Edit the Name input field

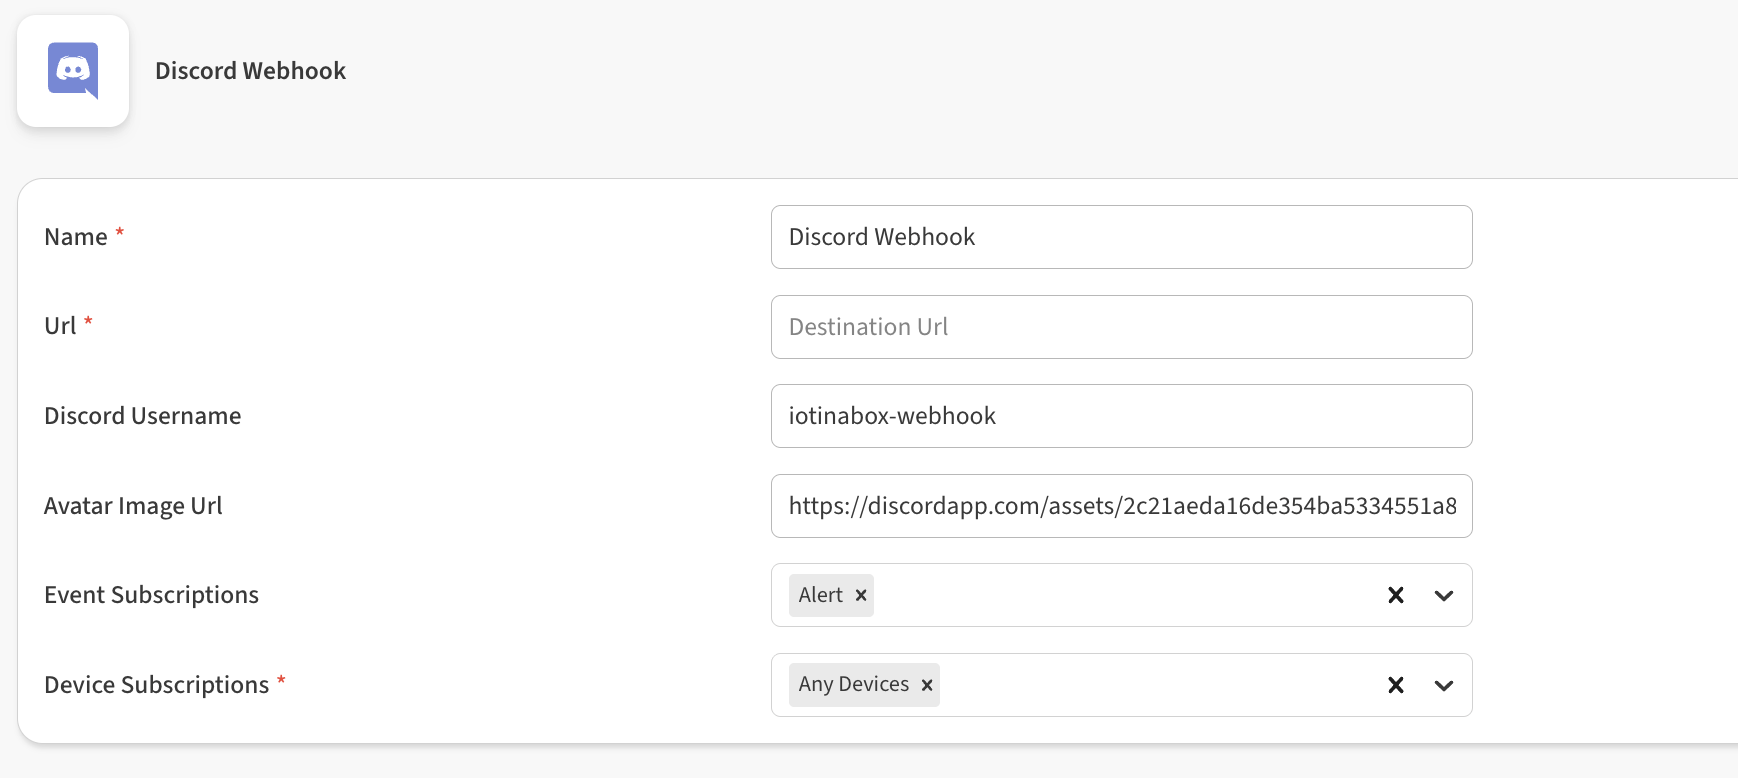pos(1121,237)
